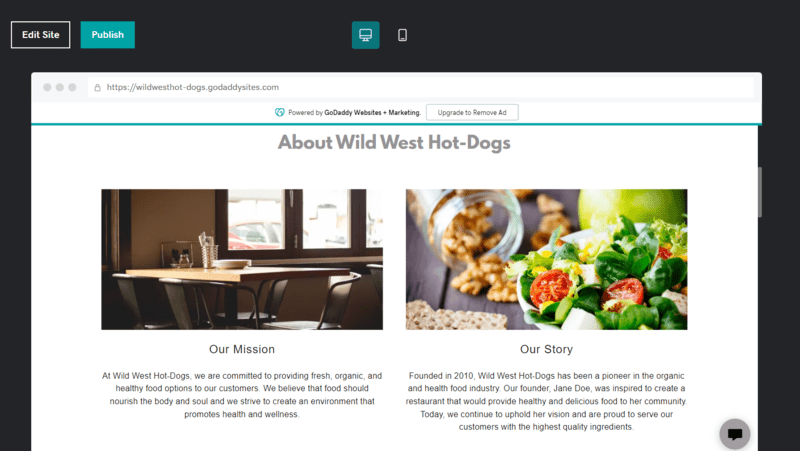Click About Wild West Hot-Dogs title
This screenshot has width=800, height=451.
click(x=394, y=142)
